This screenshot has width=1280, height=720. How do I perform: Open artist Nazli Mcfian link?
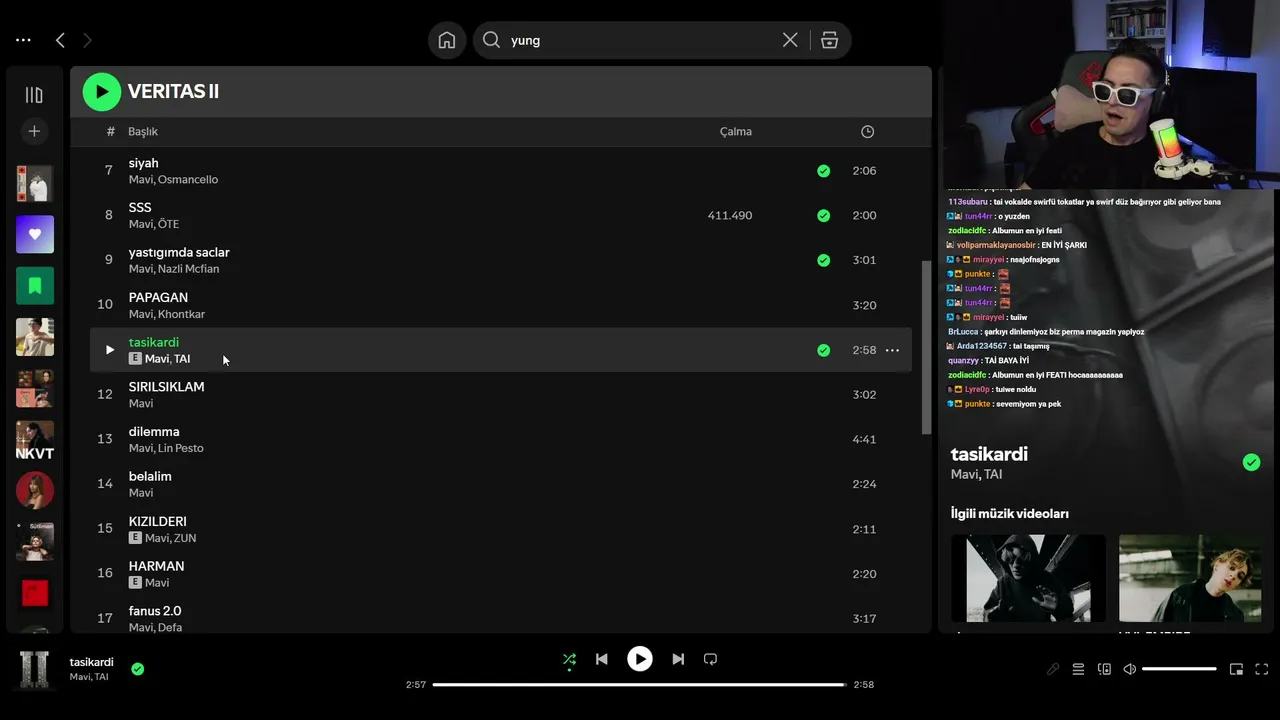[x=188, y=269]
